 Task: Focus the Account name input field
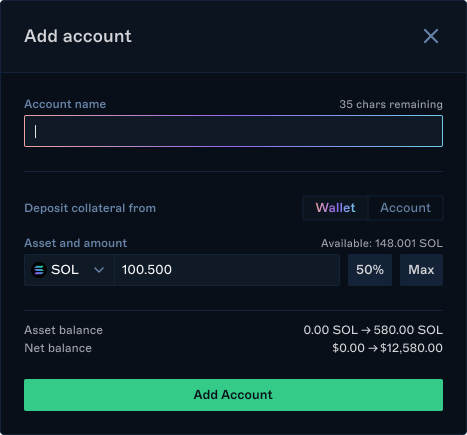pyautogui.click(x=233, y=131)
